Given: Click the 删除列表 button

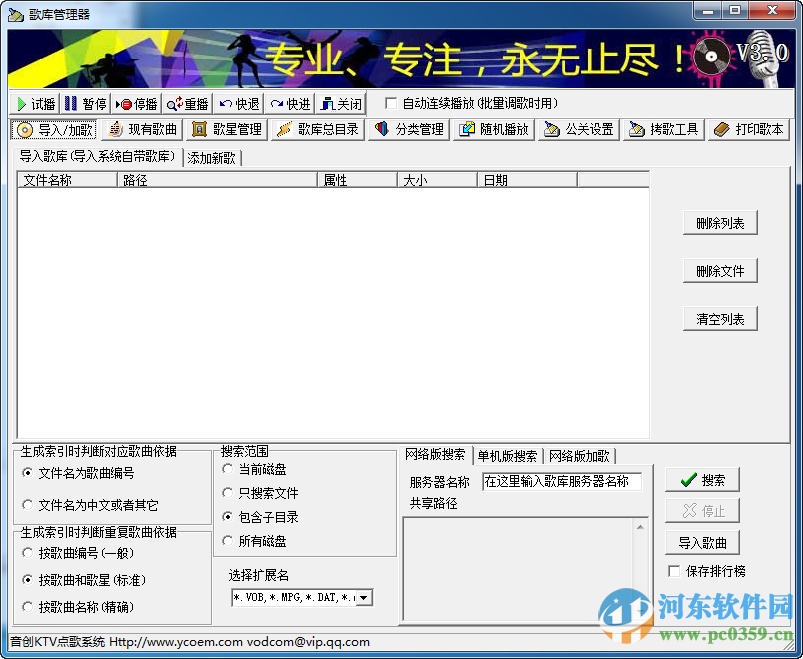Looking at the screenshot, I should (720, 223).
